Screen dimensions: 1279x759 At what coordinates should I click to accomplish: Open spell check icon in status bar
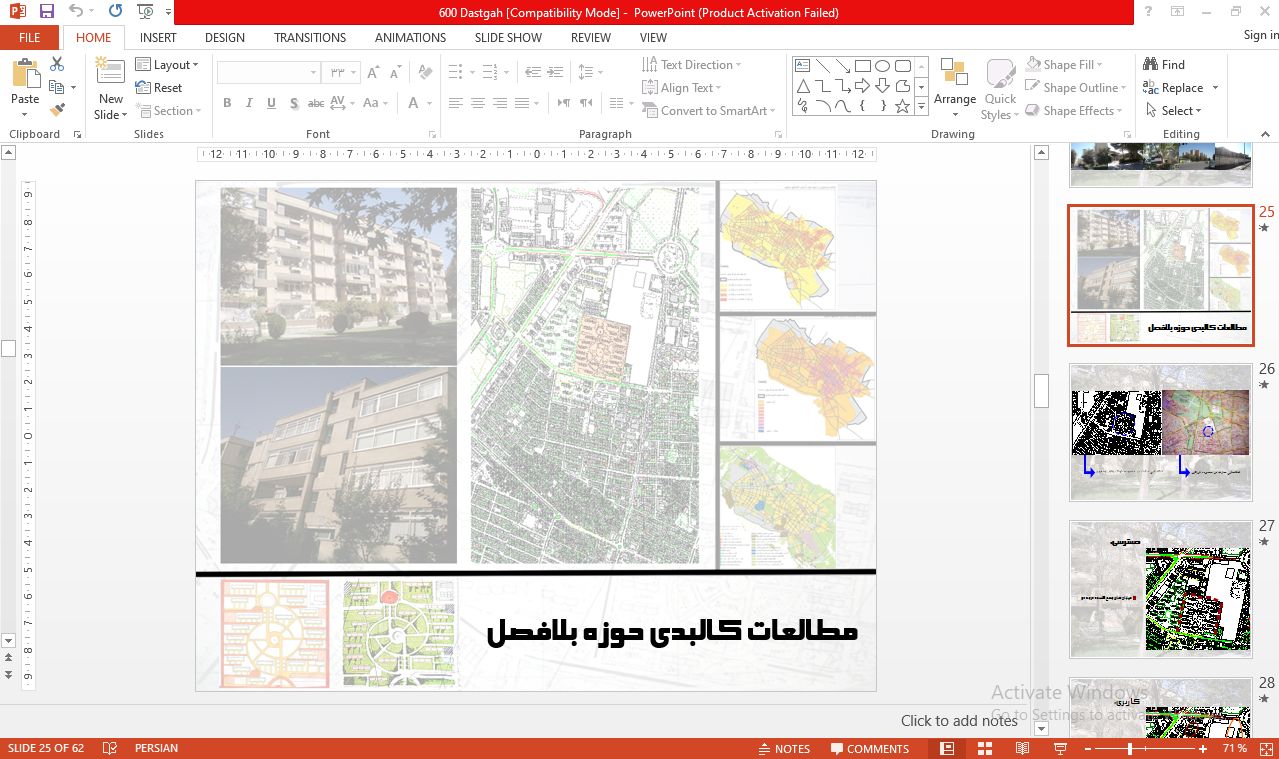pos(110,748)
